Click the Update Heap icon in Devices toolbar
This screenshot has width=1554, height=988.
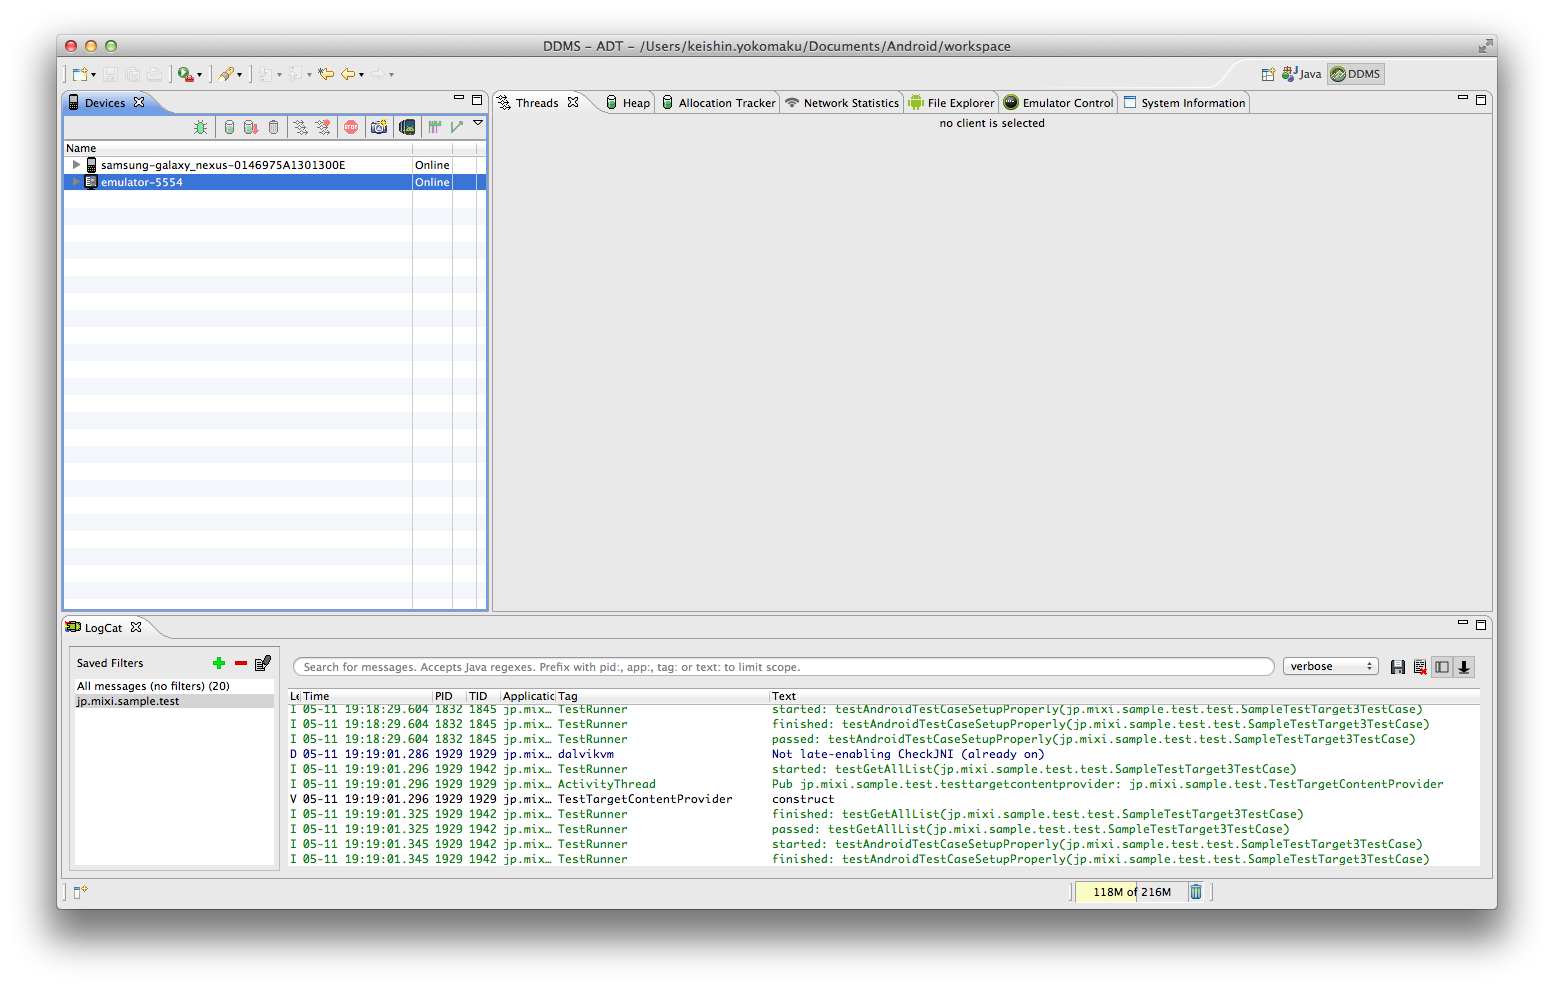(x=229, y=127)
